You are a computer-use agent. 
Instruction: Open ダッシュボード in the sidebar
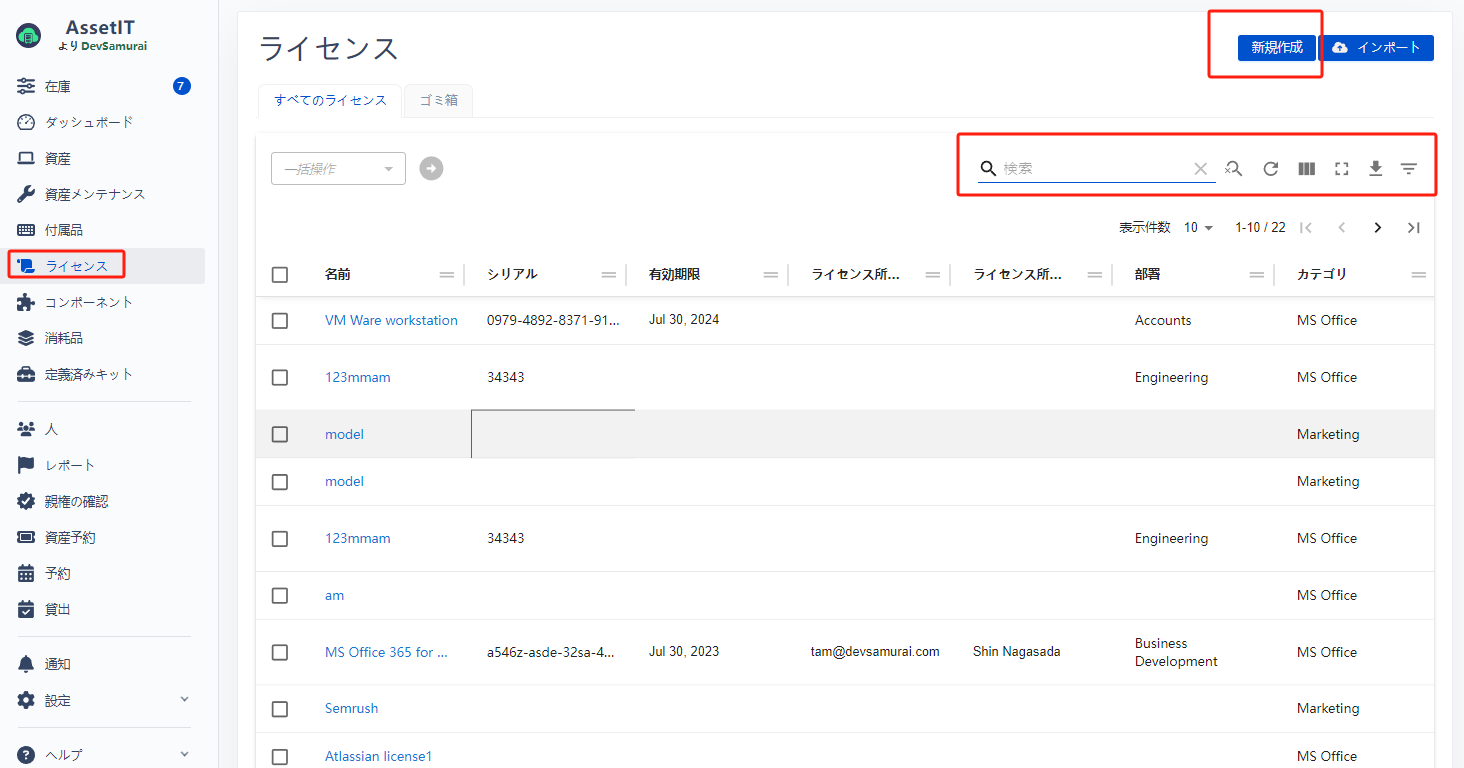[89, 122]
